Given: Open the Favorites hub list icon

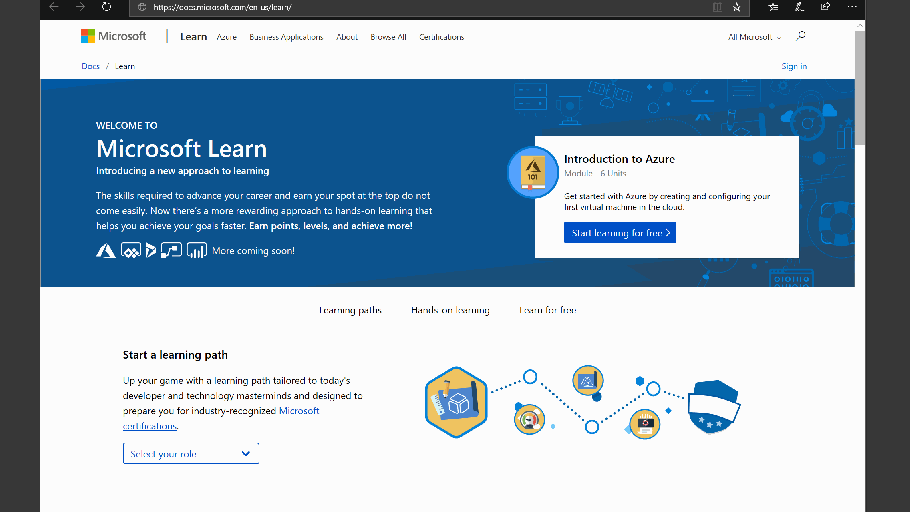Looking at the screenshot, I should (773, 7).
